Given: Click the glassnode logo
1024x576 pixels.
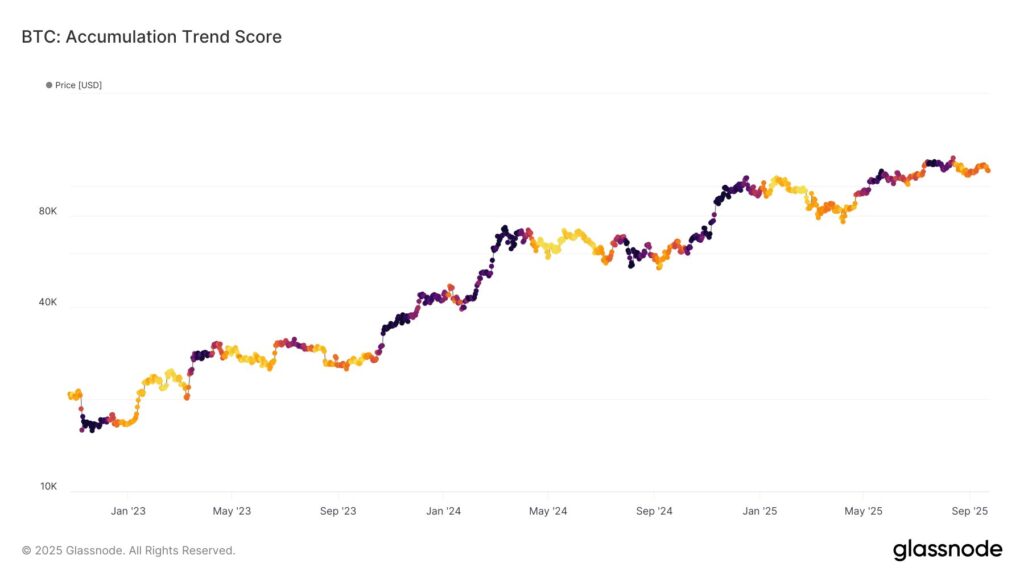Looking at the screenshot, I should click(x=947, y=549).
